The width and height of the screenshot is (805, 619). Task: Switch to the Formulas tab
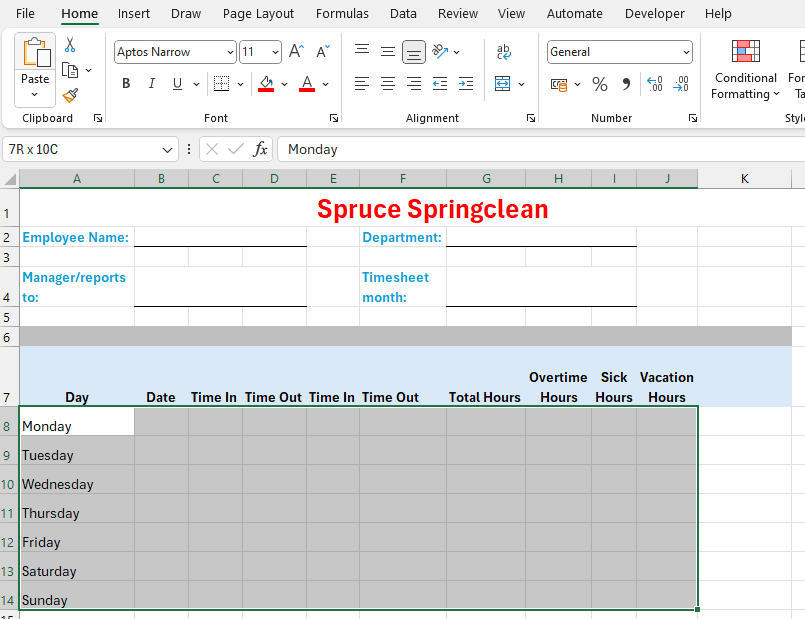(x=342, y=14)
